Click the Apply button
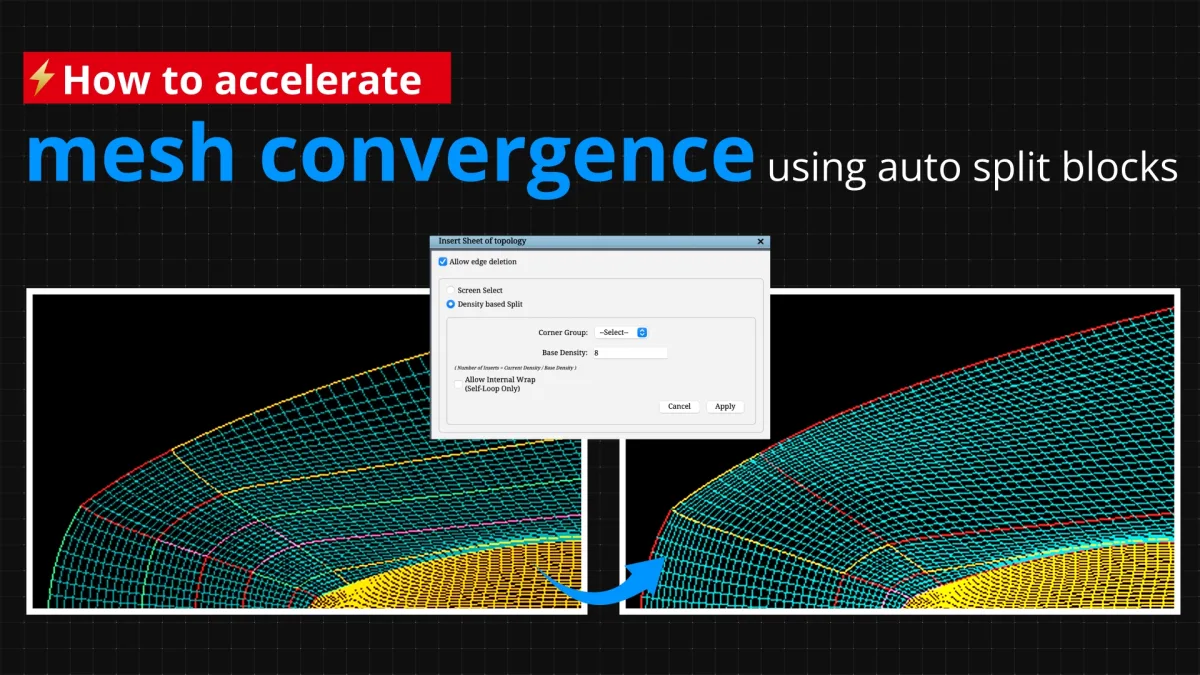This screenshot has width=1200, height=675. (x=725, y=406)
